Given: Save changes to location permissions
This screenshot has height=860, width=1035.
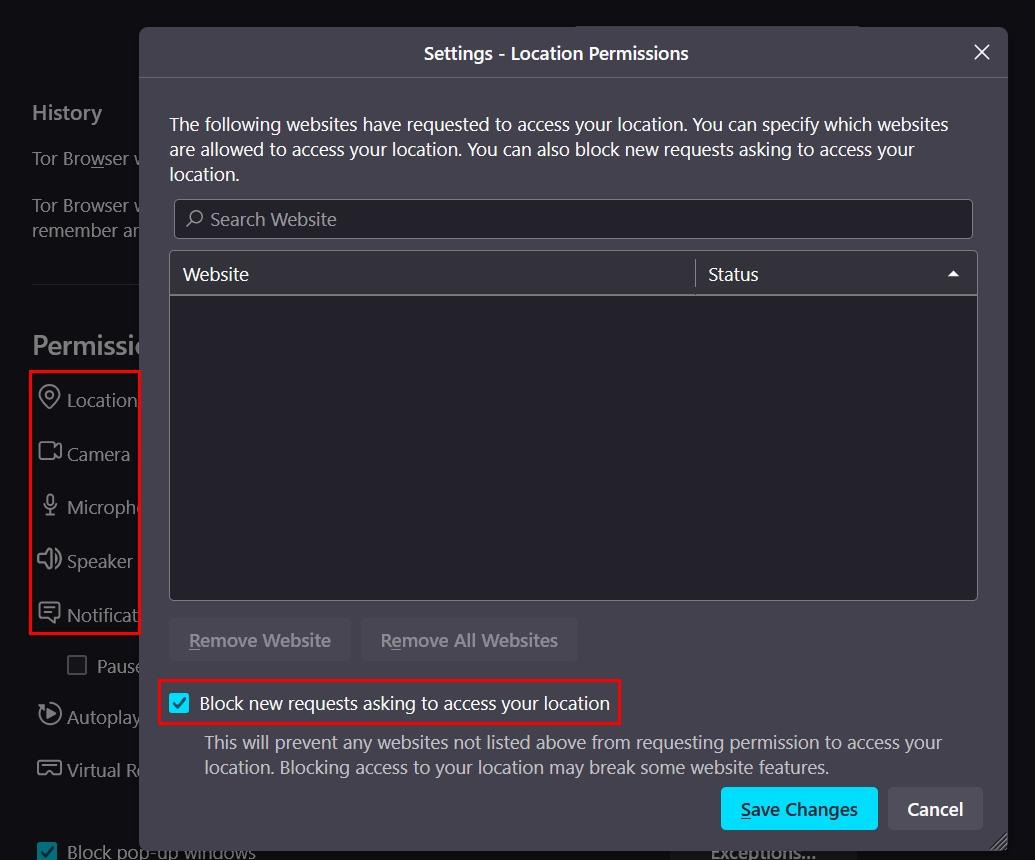Looking at the screenshot, I should (x=798, y=808).
